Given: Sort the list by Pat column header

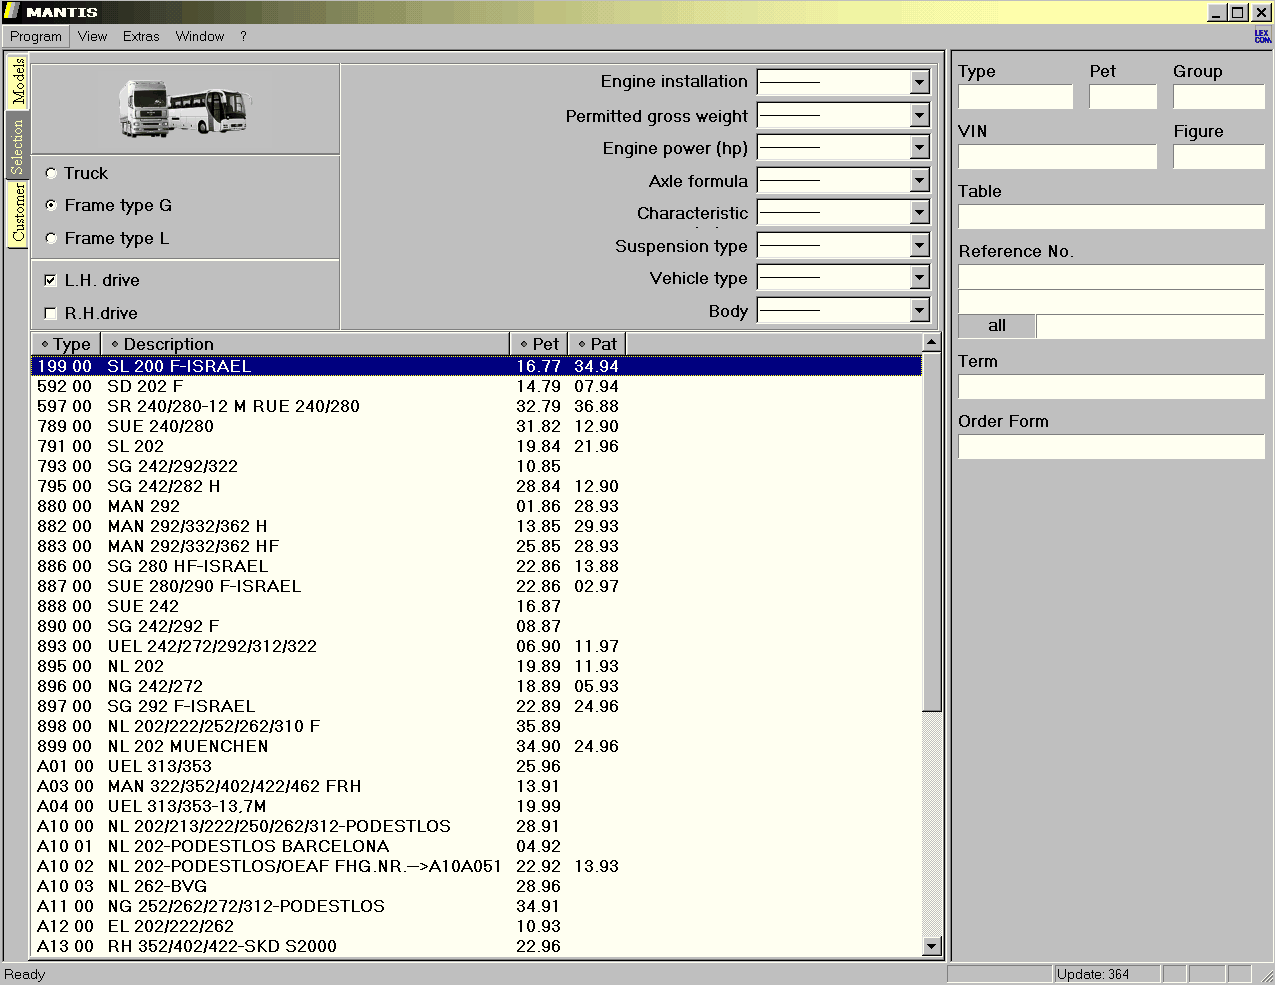Looking at the screenshot, I should [597, 344].
